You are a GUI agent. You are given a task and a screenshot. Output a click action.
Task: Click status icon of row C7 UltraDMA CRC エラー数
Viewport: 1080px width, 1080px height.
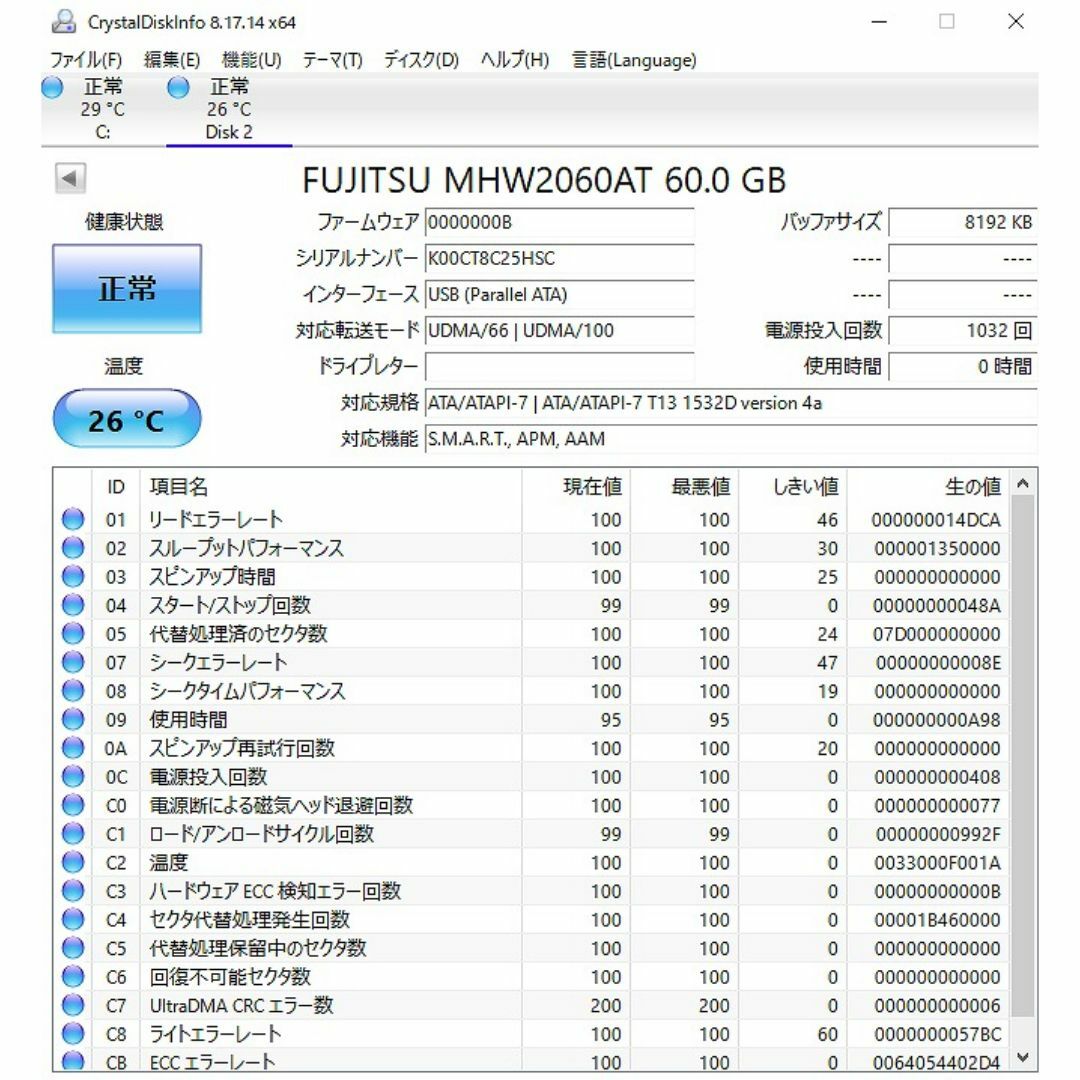[x=73, y=1005]
